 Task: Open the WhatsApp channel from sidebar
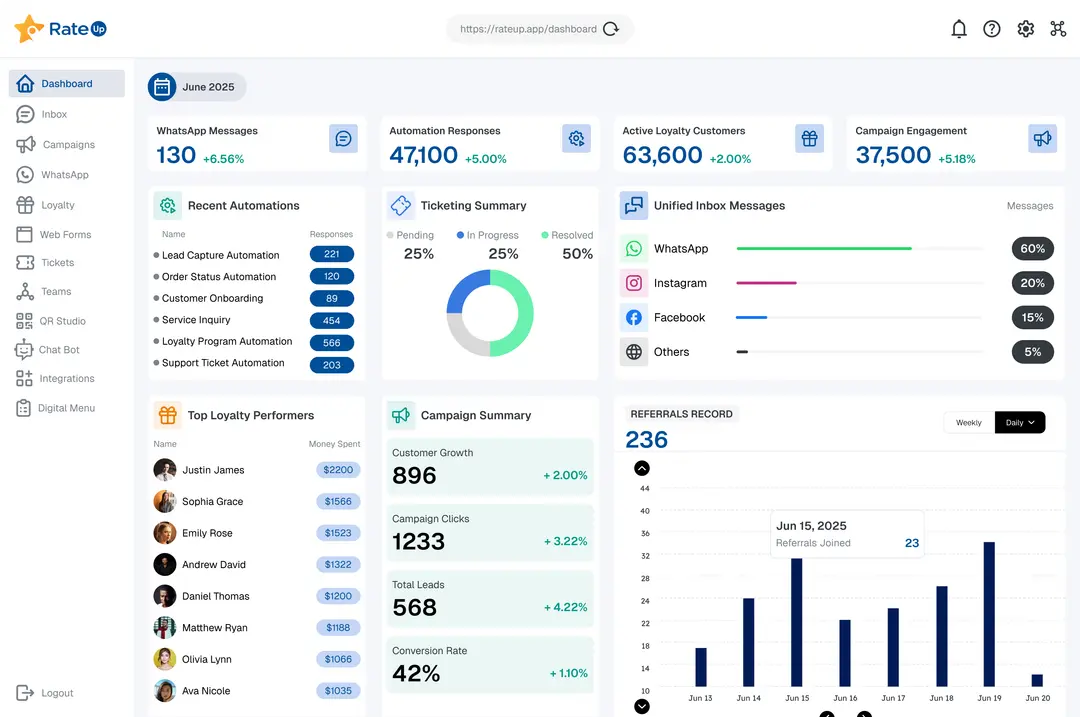(66, 175)
